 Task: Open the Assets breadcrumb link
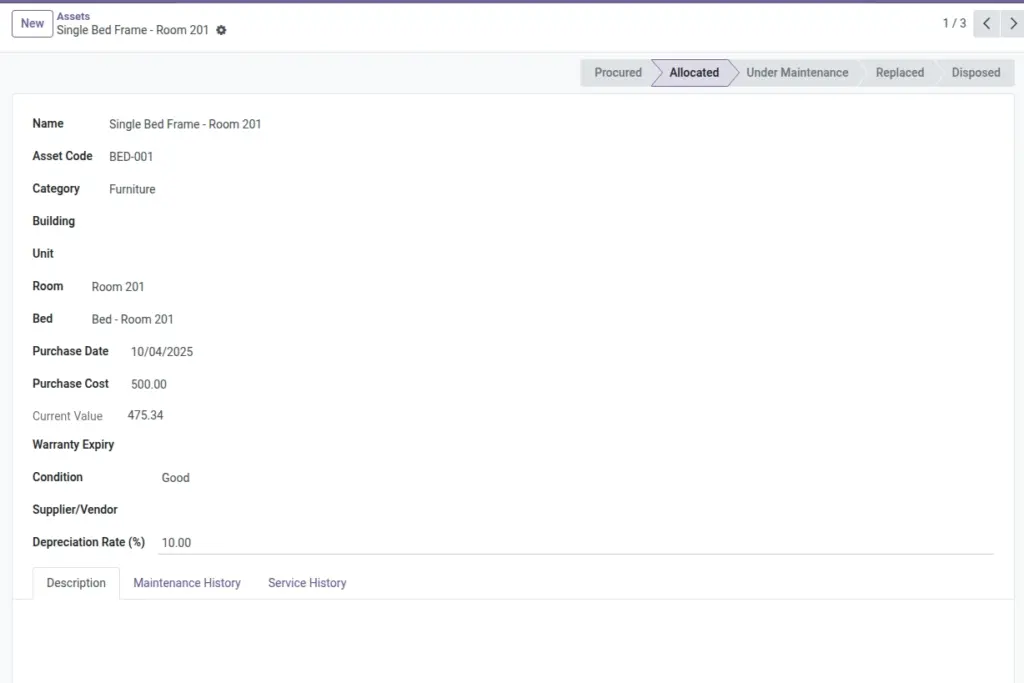73,16
